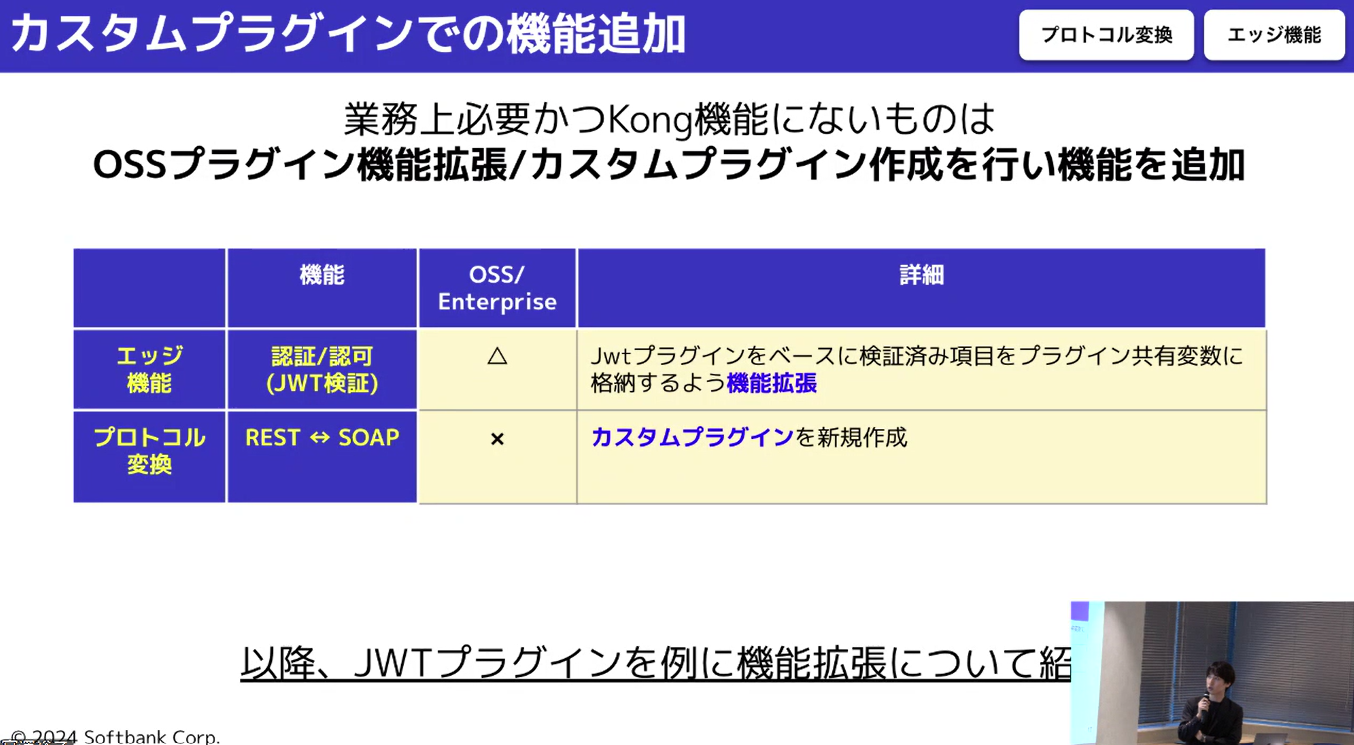Screen dimensions: 1354x745
Task: Click the line 業務上必要かつKong機能にないものは
Action: click(x=669, y=119)
